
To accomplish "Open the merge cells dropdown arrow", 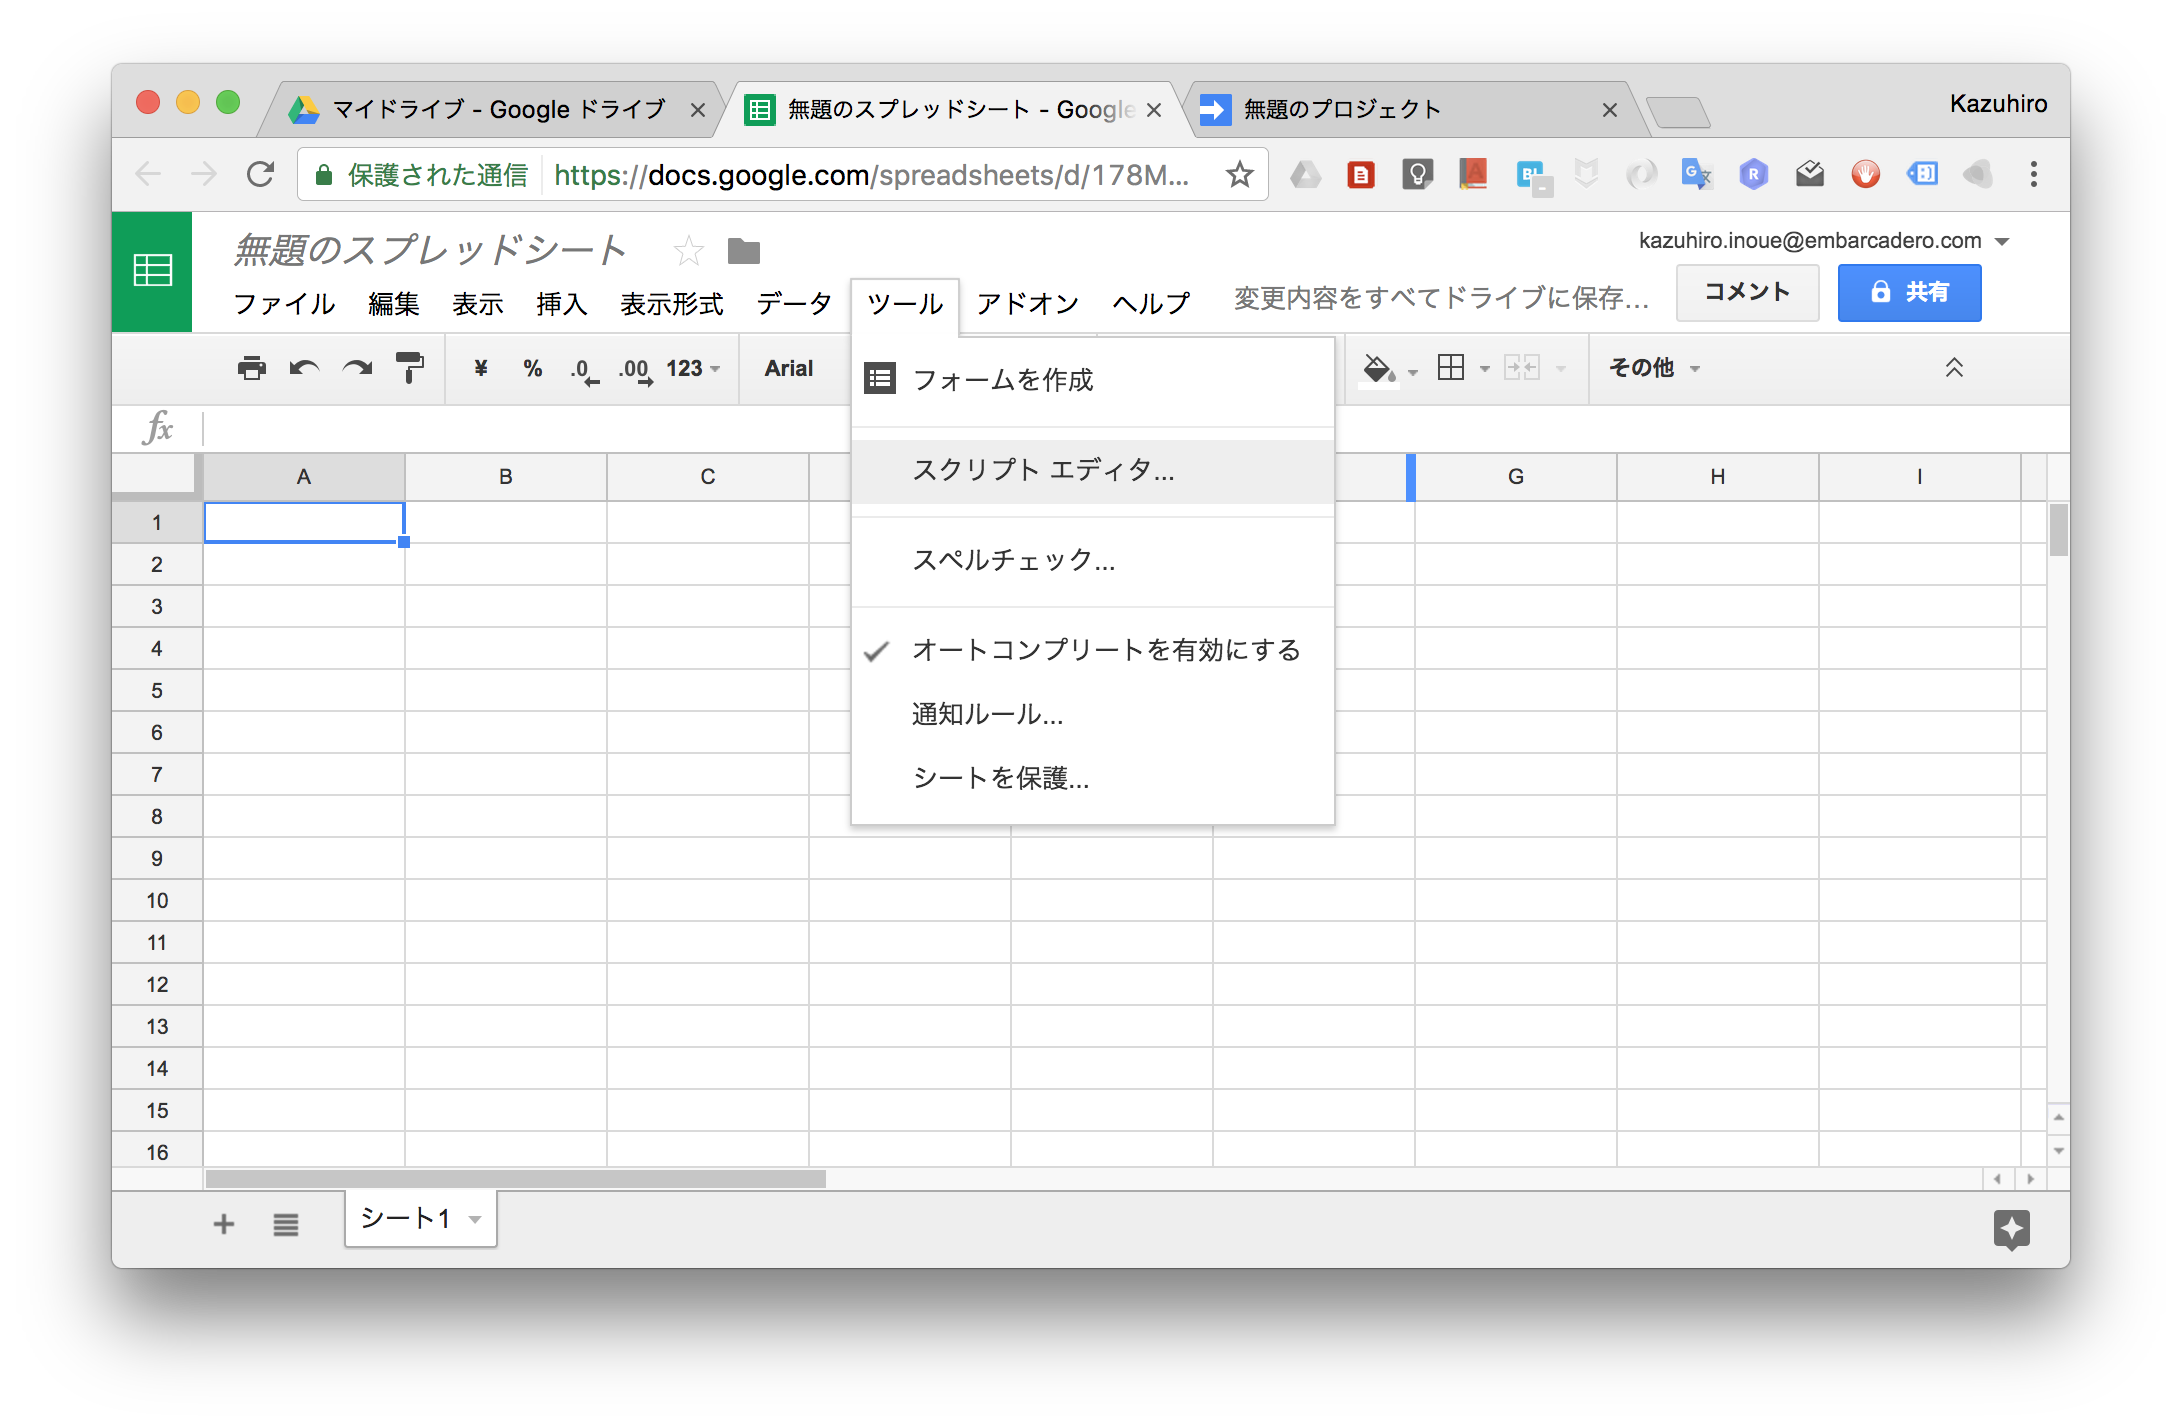I will pyautogui.click(x=1560, y=369).
